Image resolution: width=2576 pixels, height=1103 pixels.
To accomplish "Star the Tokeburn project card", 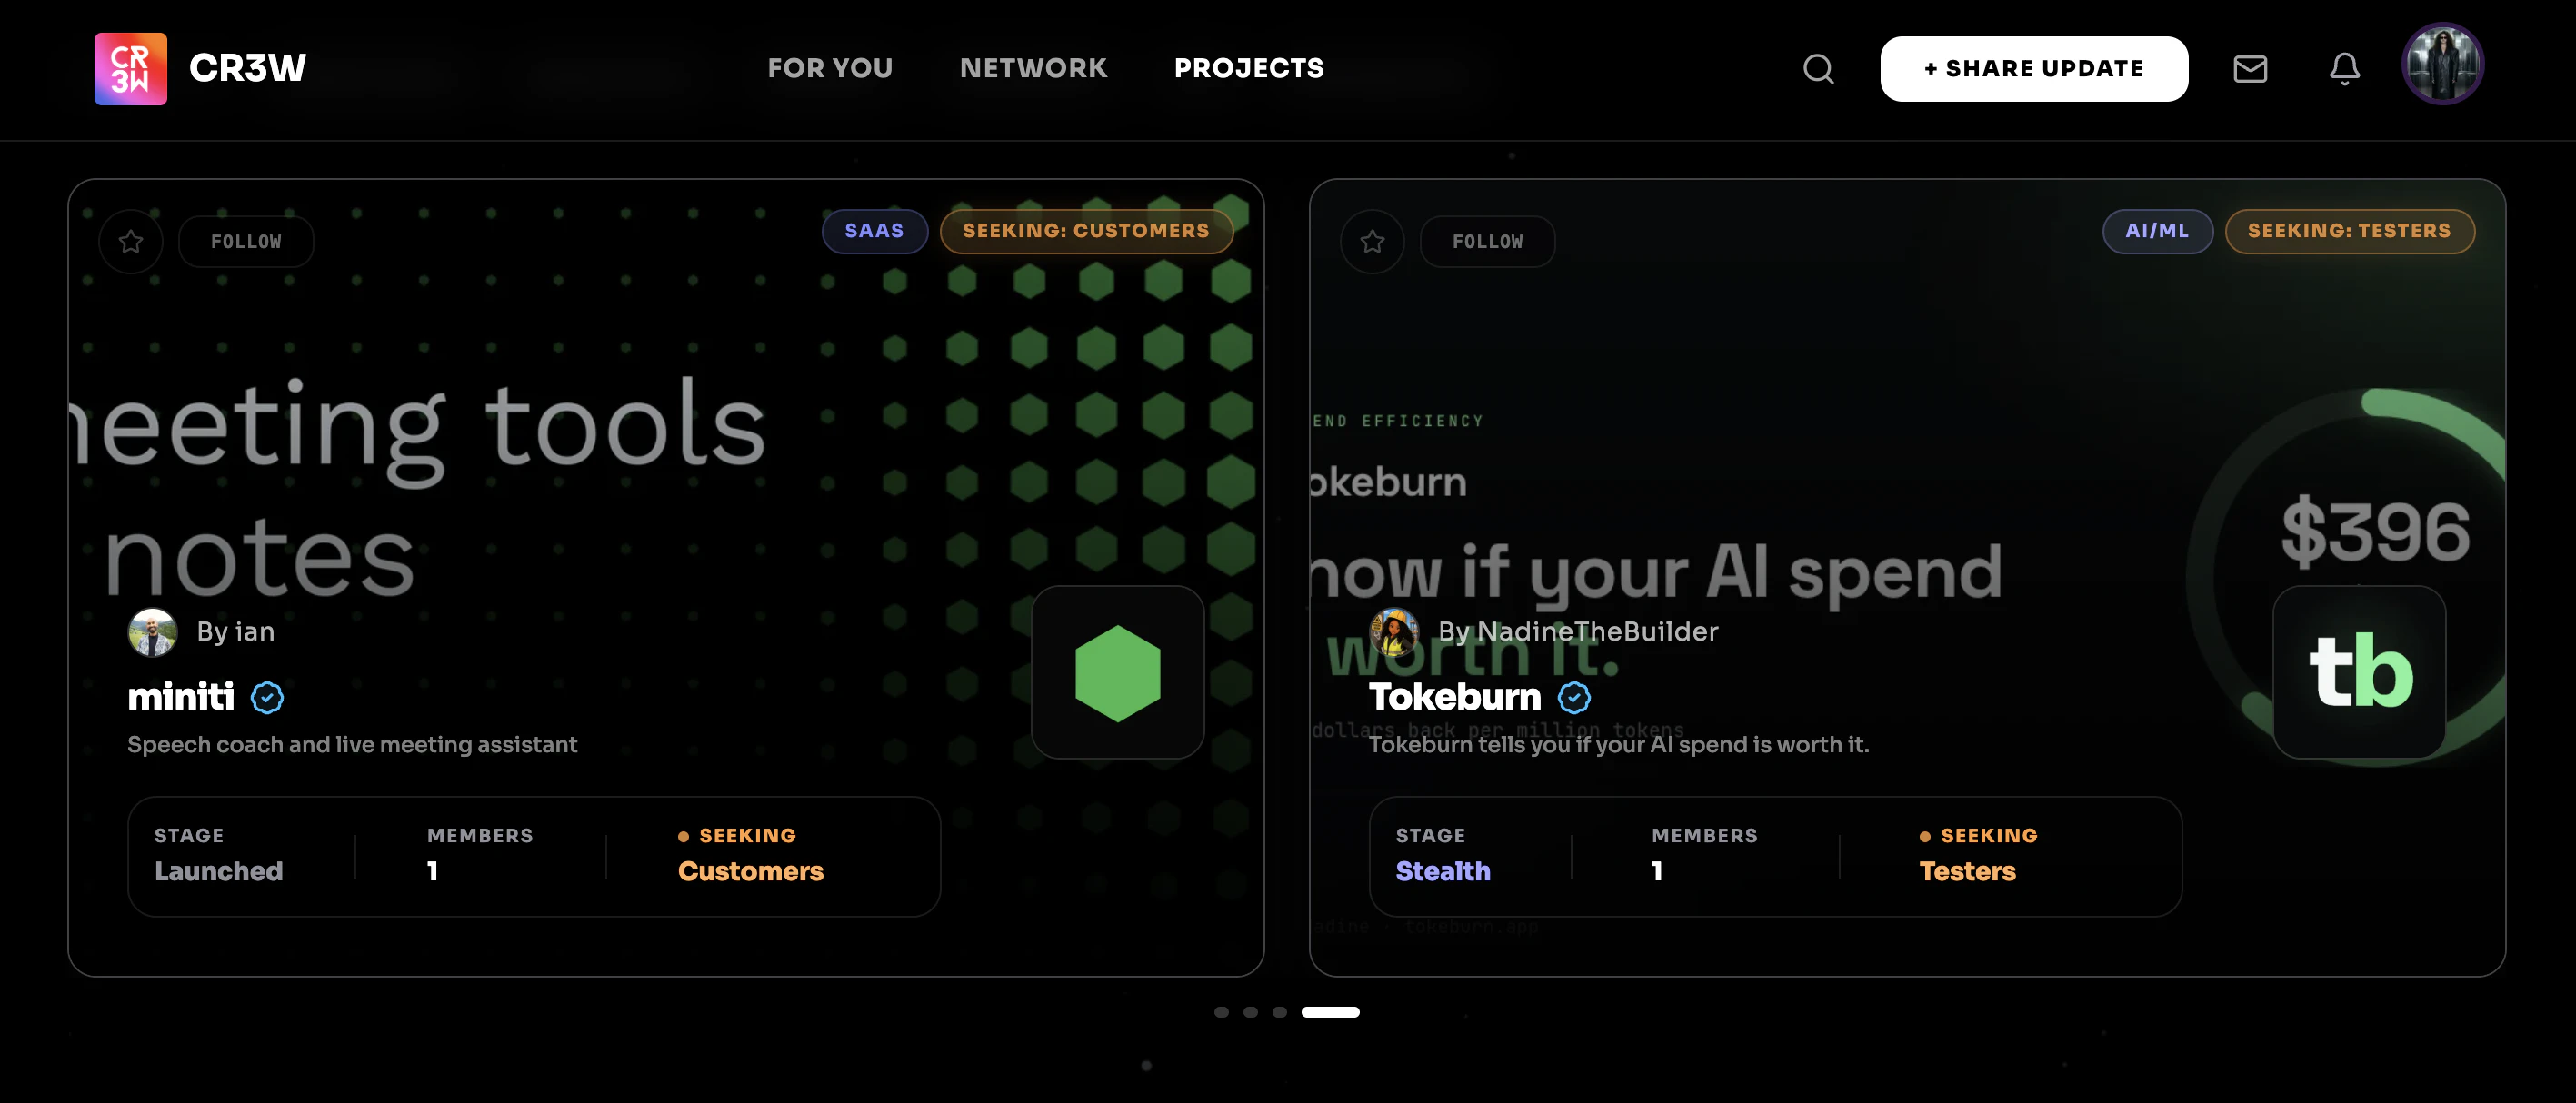I will (x=1372, y=241).
